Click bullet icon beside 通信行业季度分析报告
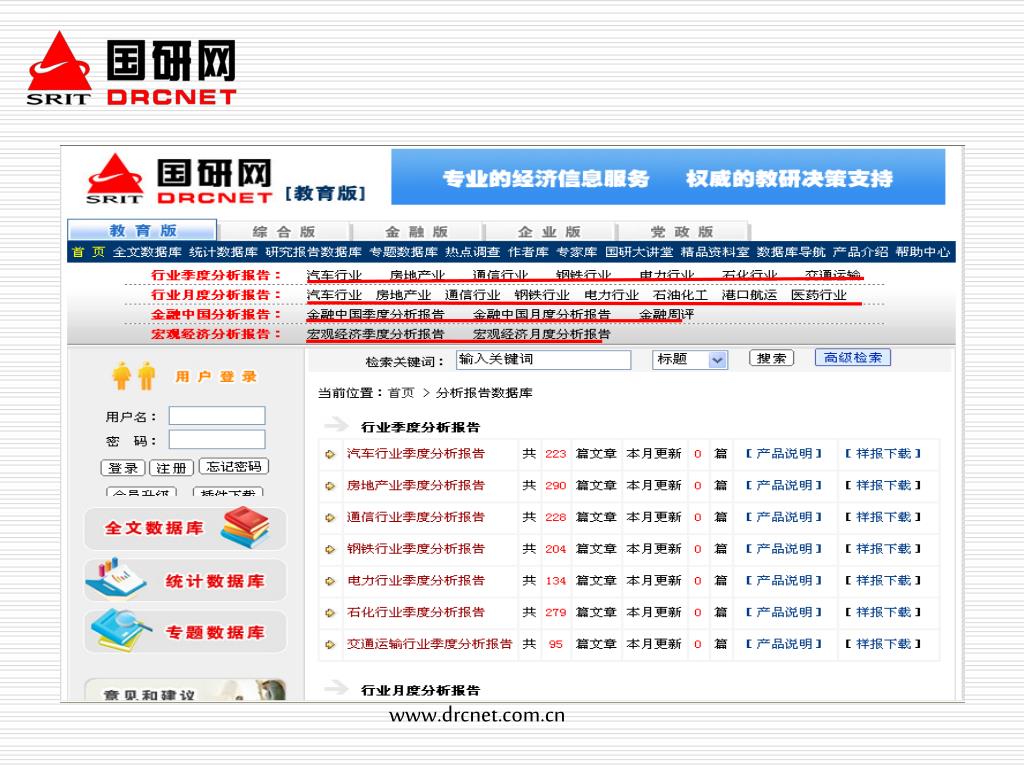The image size is (1024, 768). pyautogui.click(x=330, y=518)
